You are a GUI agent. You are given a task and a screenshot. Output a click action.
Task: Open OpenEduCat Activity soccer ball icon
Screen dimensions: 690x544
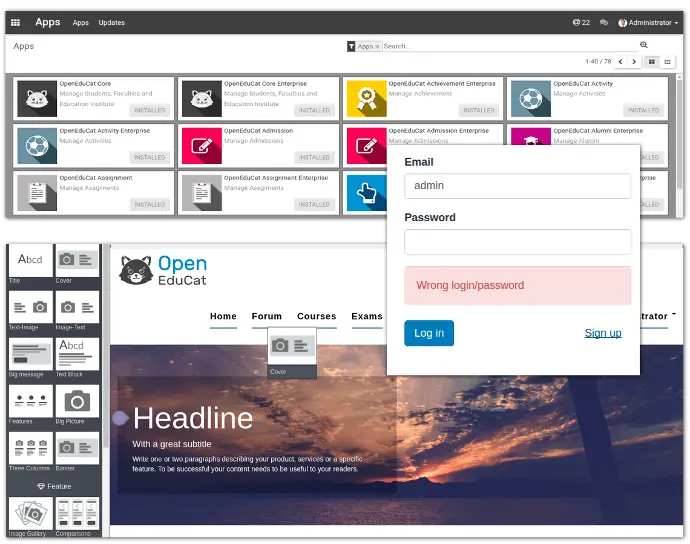point(531,99)
